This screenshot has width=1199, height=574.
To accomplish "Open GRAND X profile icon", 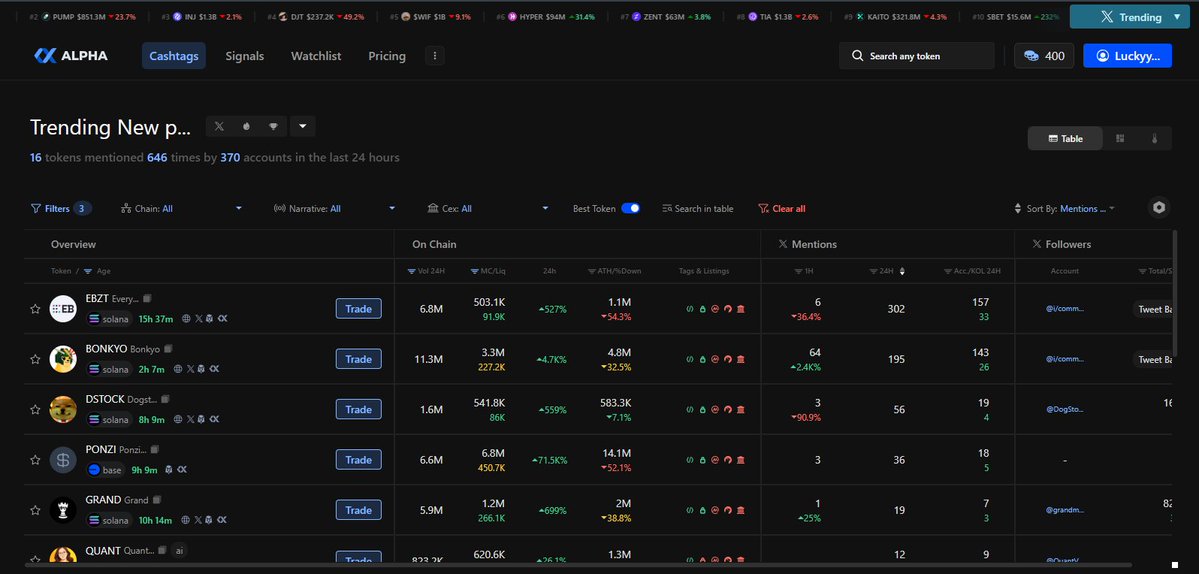I will [198, 520].
